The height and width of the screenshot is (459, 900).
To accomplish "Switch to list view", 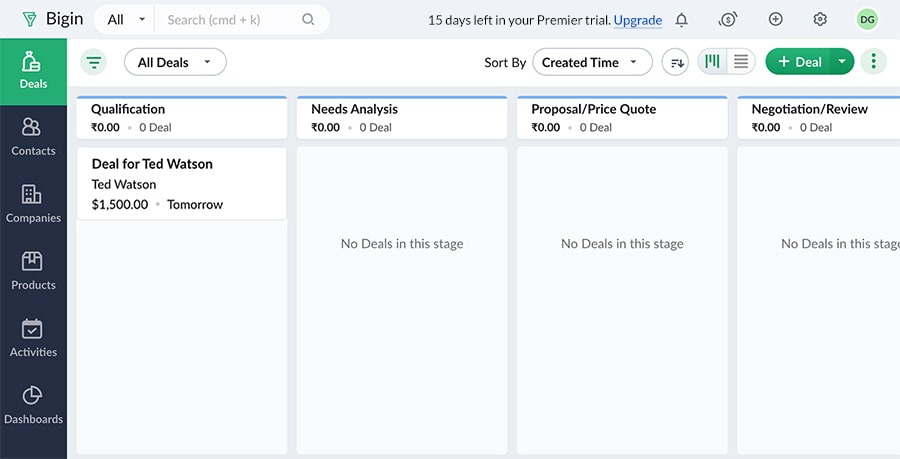I will (740, 62).
